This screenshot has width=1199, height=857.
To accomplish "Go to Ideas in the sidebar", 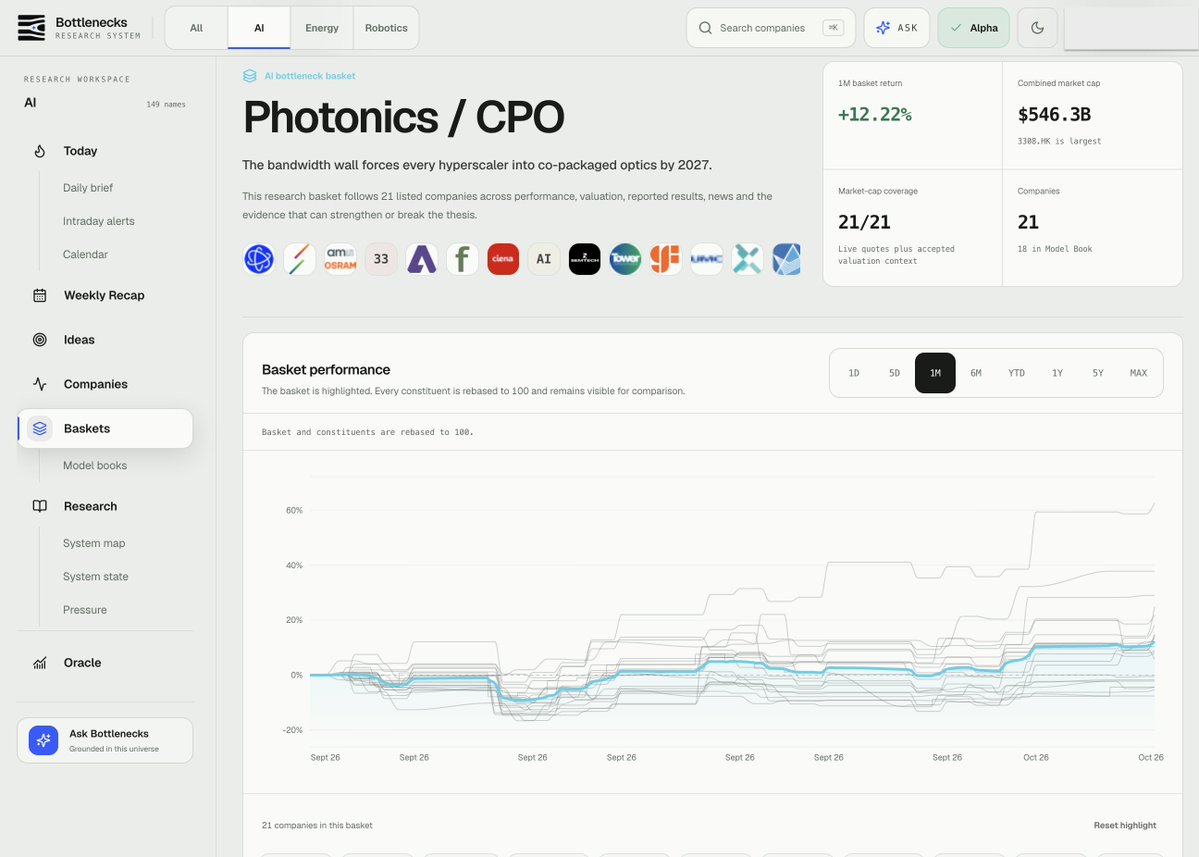I will [105, 339].
